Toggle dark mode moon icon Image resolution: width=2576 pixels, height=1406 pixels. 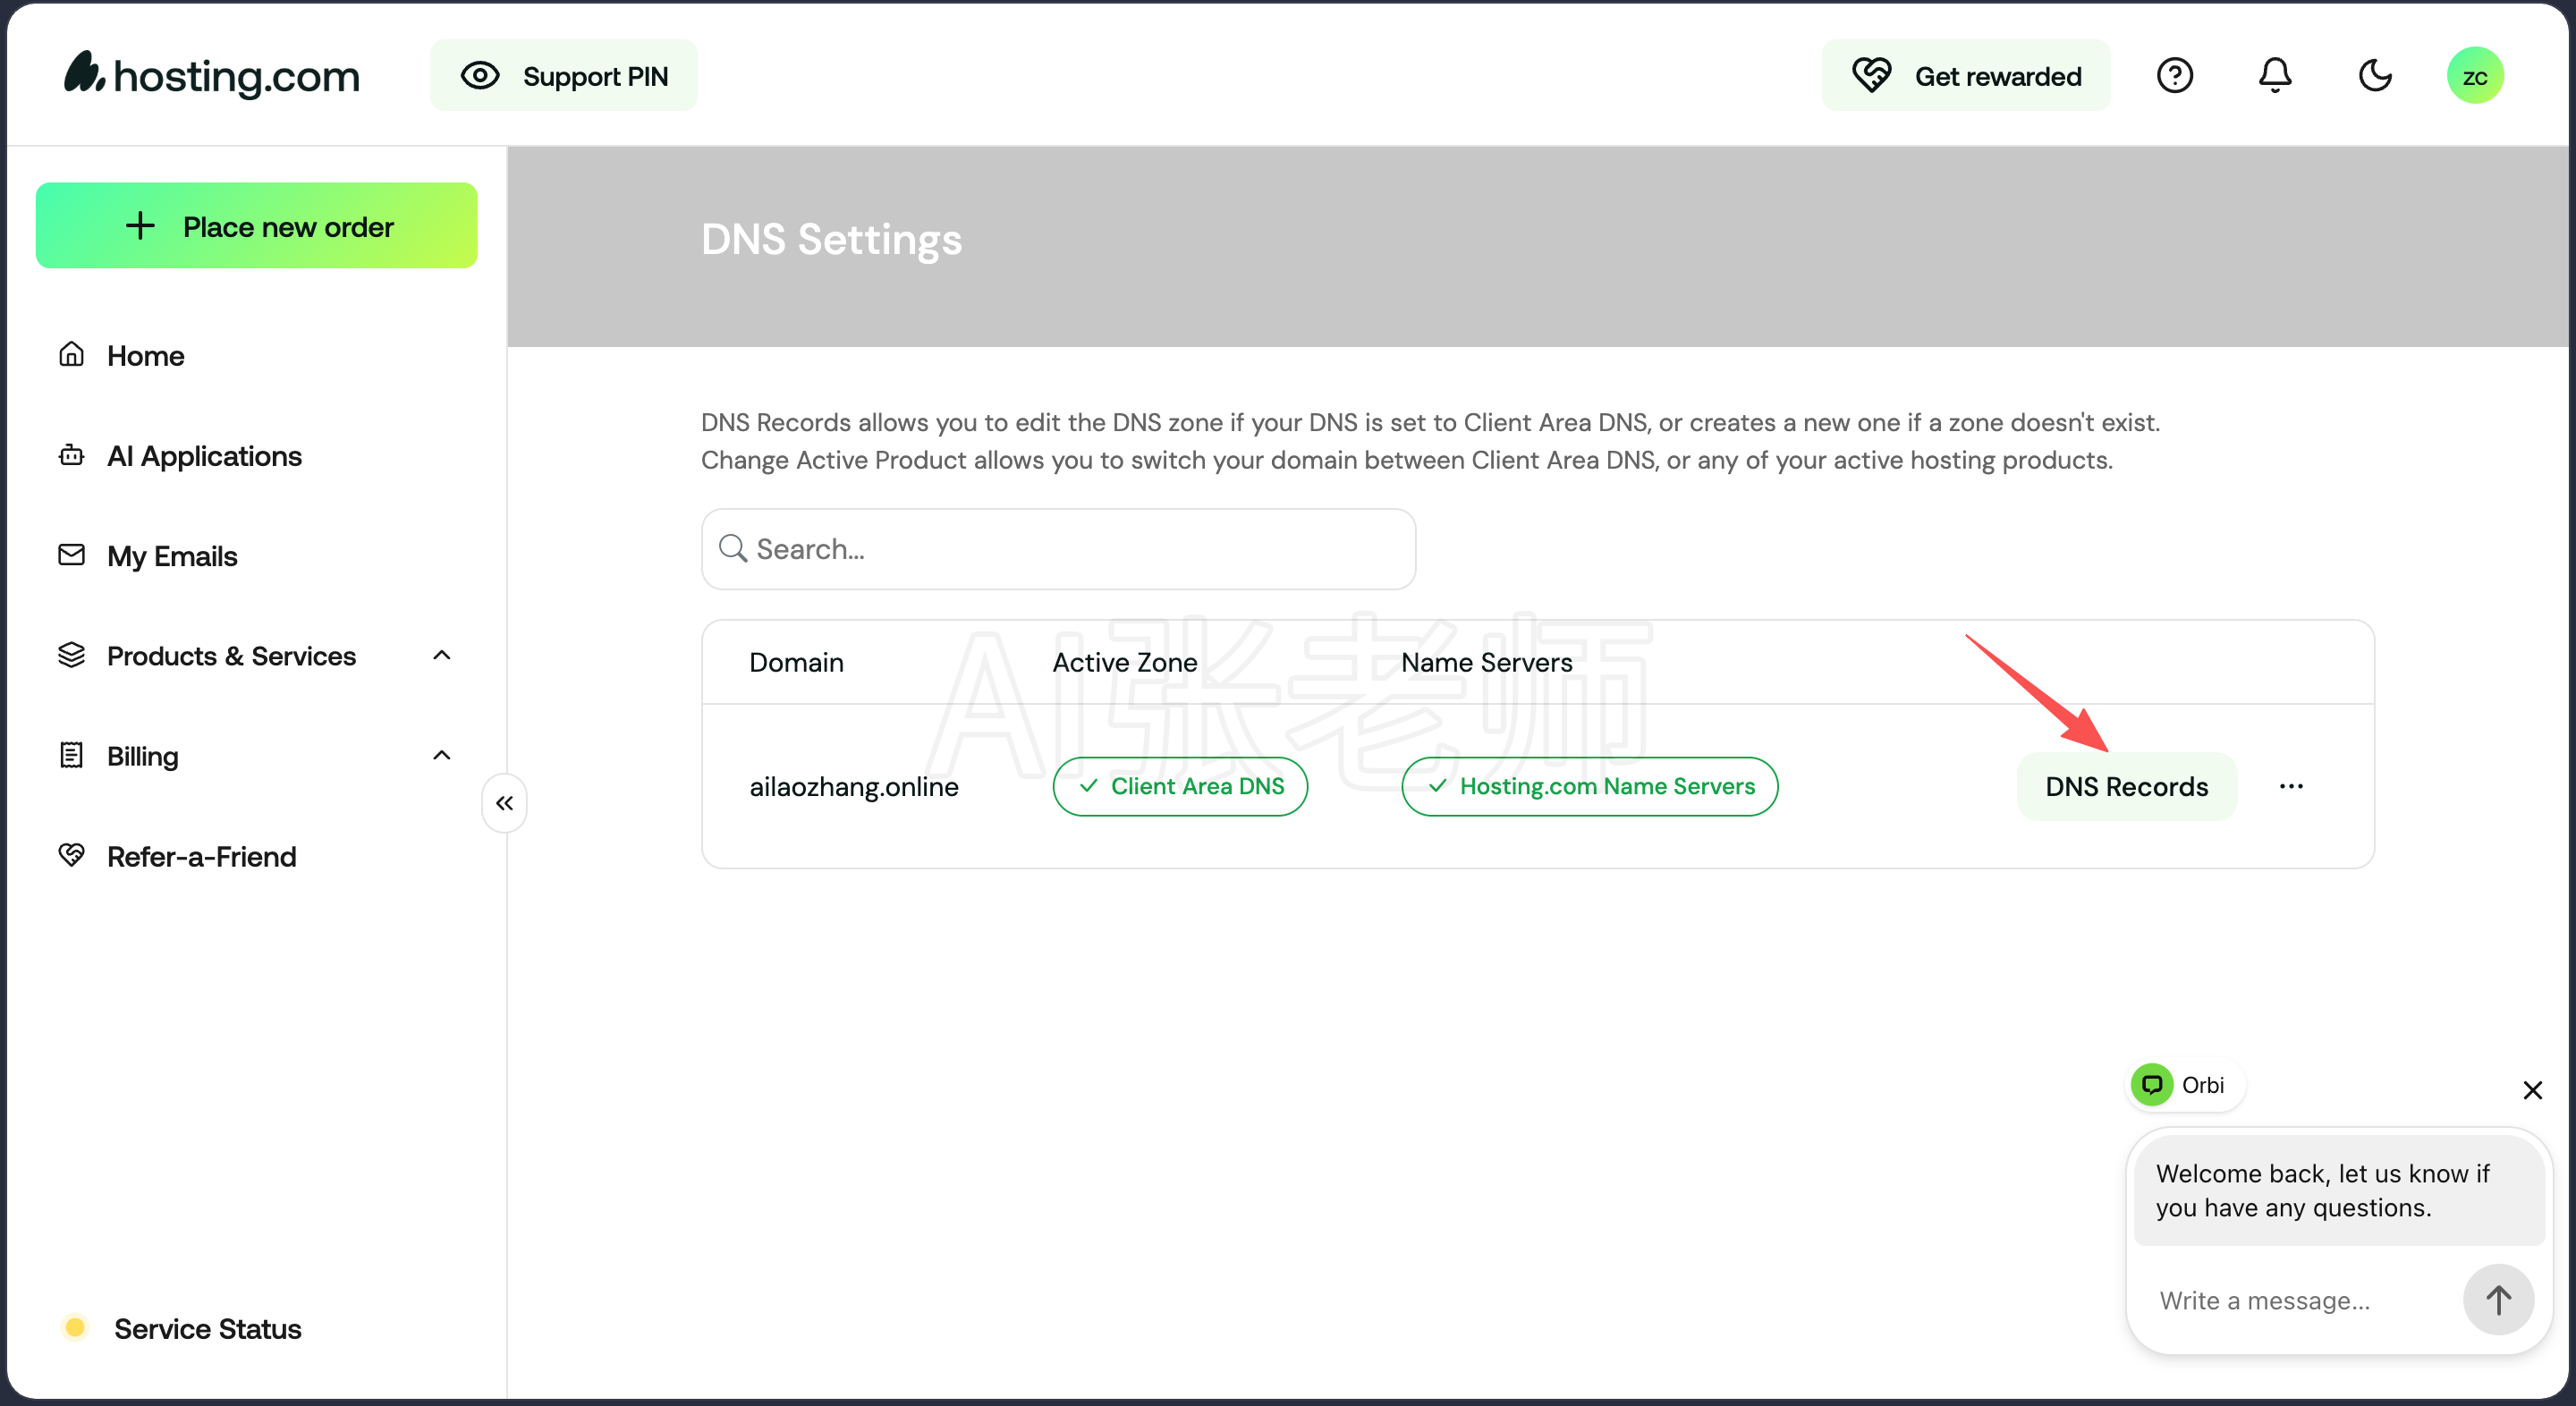[x=2375, y=76]
